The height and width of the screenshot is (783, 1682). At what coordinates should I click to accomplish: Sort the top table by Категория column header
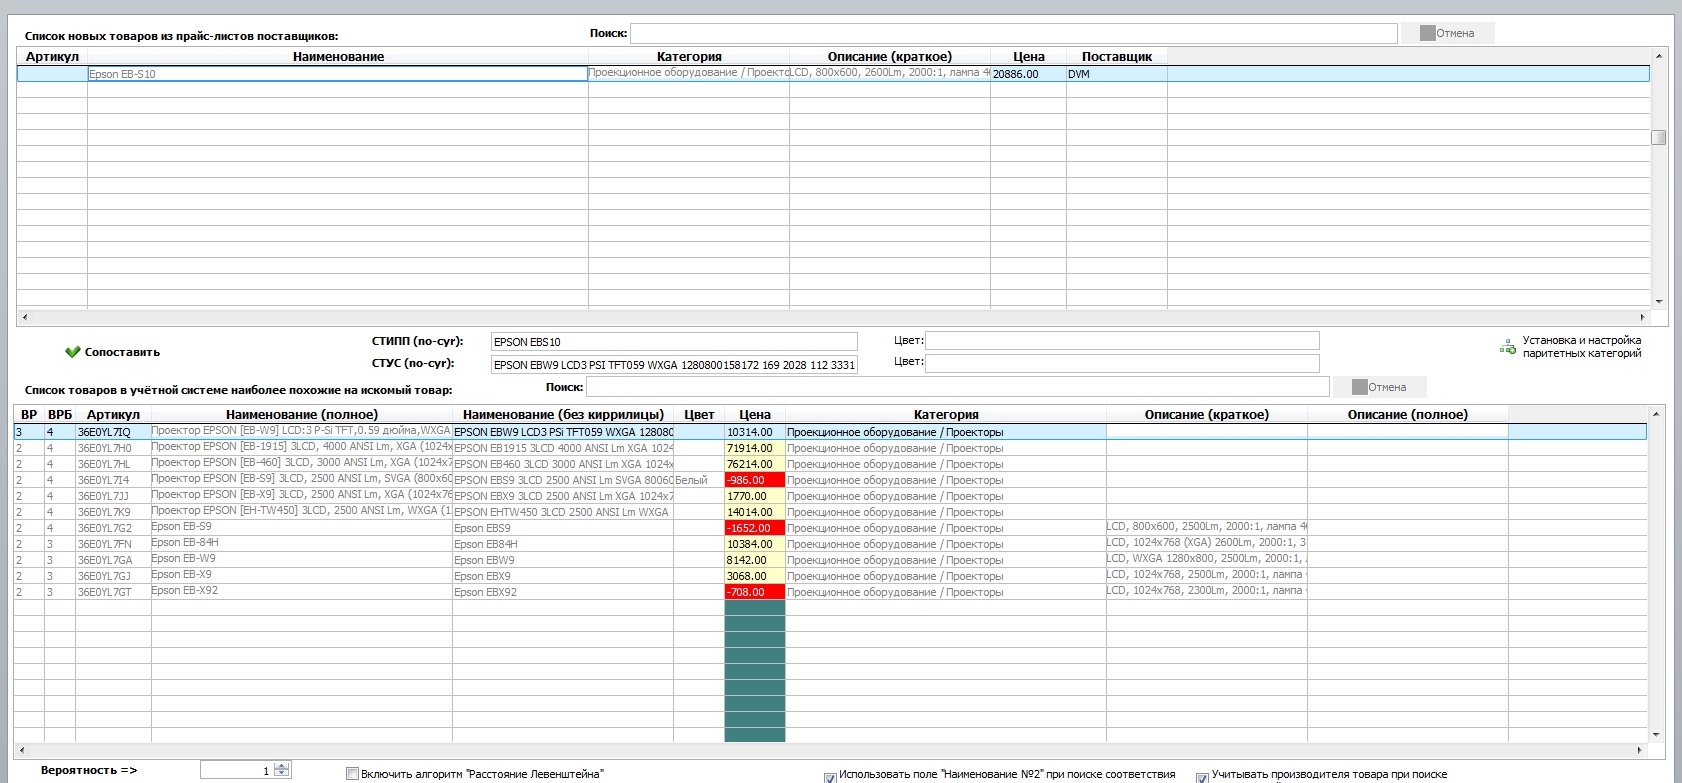(689, 57)
